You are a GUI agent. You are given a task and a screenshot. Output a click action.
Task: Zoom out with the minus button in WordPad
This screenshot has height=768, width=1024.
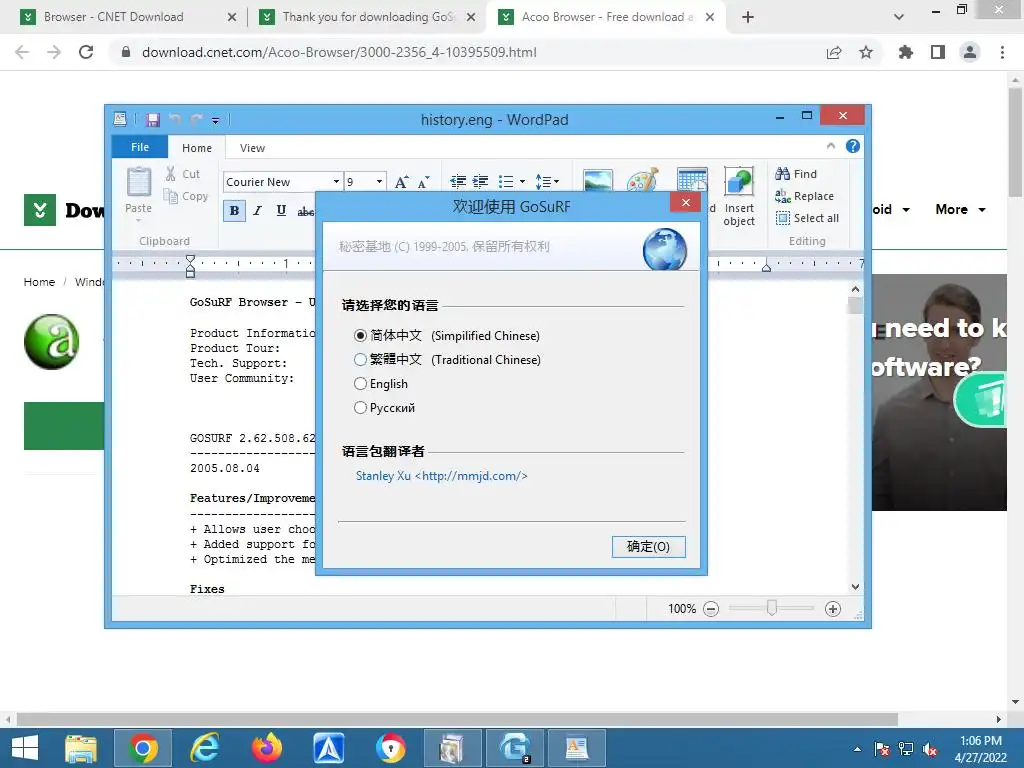tap(711, 609)
